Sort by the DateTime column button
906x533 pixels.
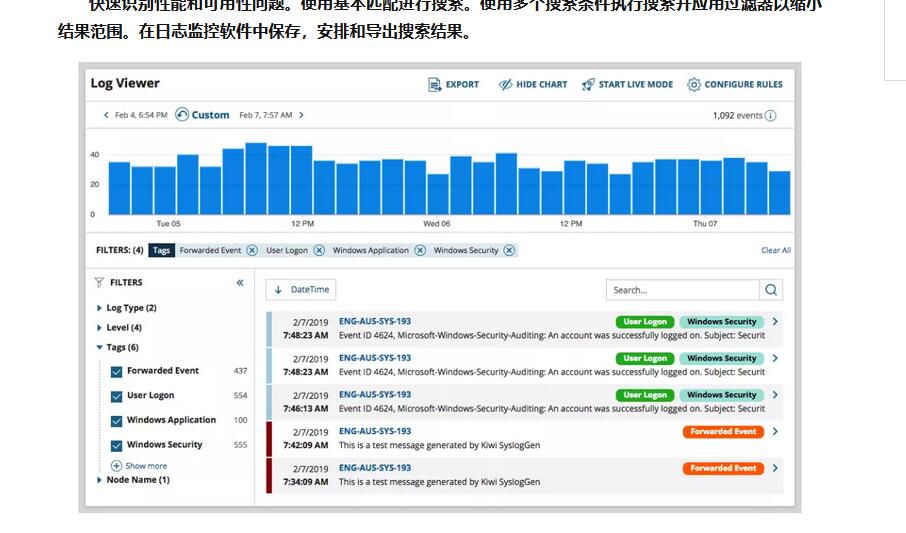(301, 290)
